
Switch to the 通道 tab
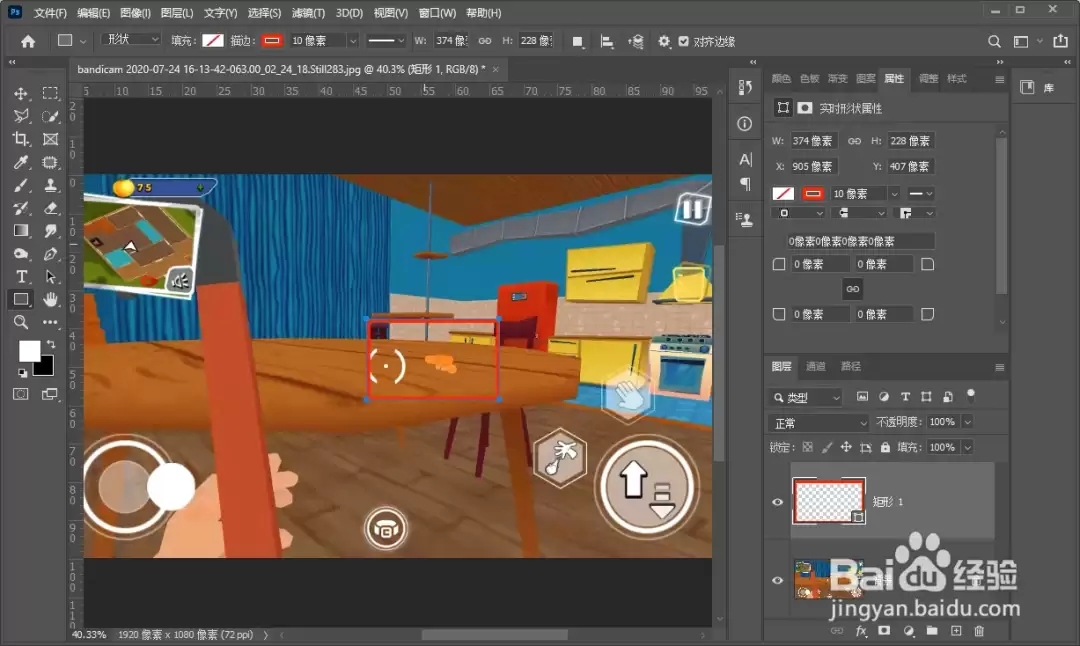tap(816, 366)
